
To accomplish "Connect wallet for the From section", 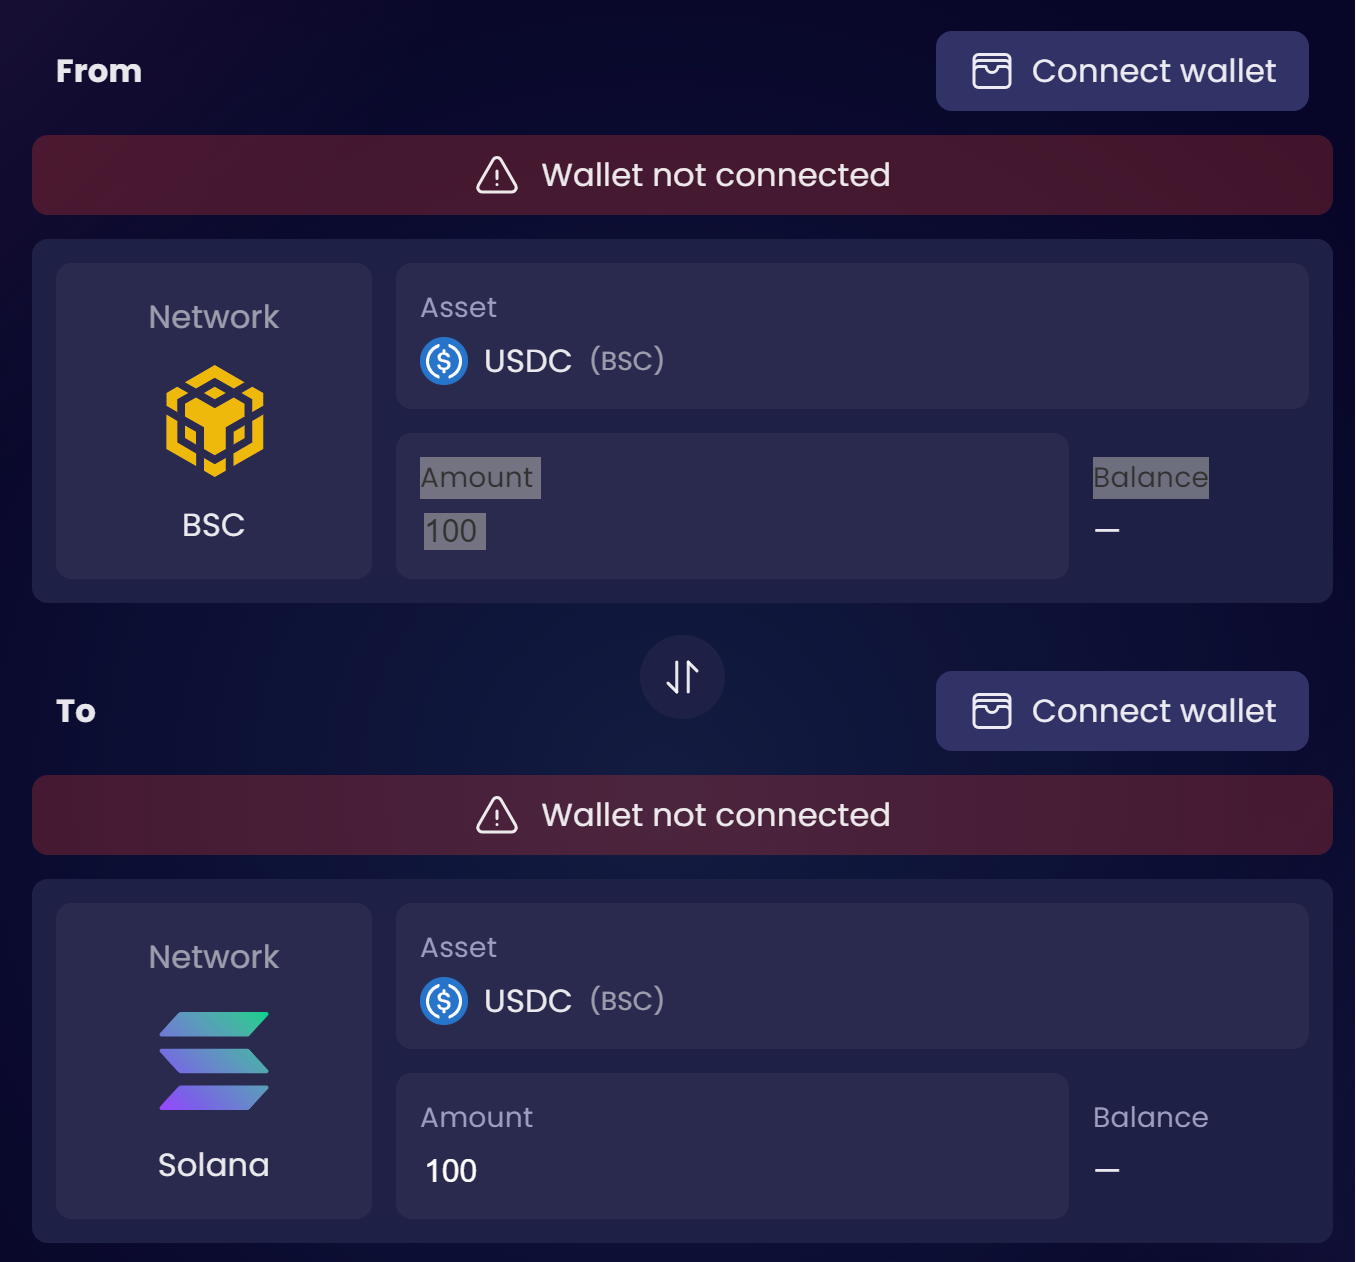I will pos(1121,70).
